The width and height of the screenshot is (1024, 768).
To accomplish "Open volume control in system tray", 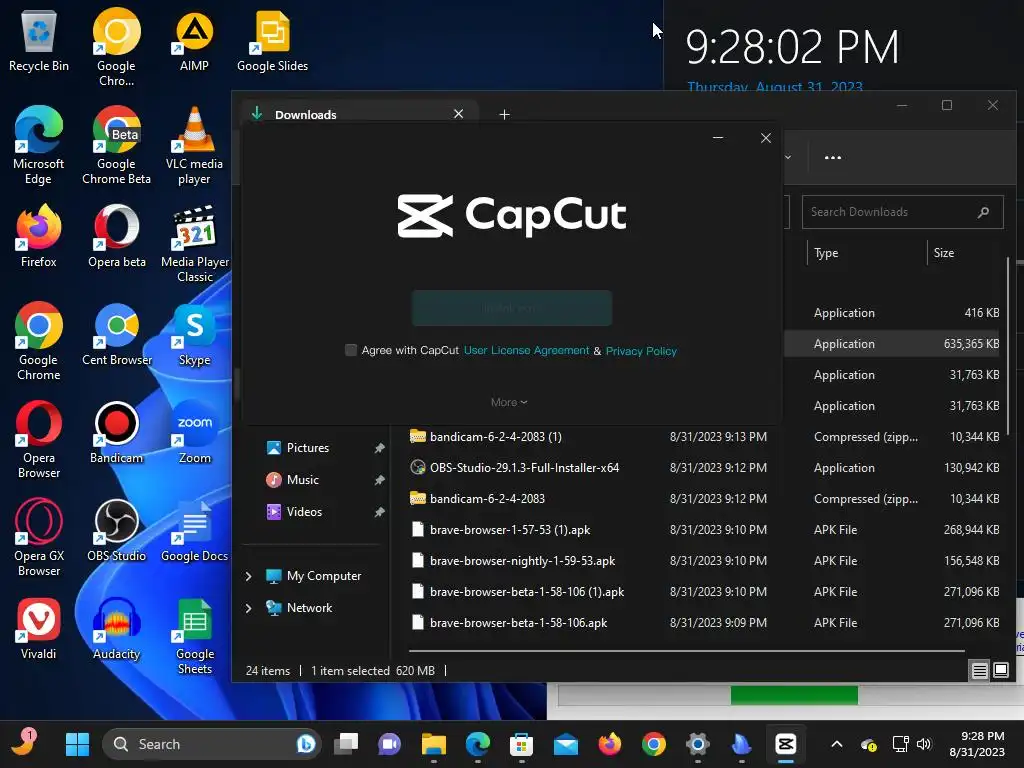I will click(x=923, y=744).
